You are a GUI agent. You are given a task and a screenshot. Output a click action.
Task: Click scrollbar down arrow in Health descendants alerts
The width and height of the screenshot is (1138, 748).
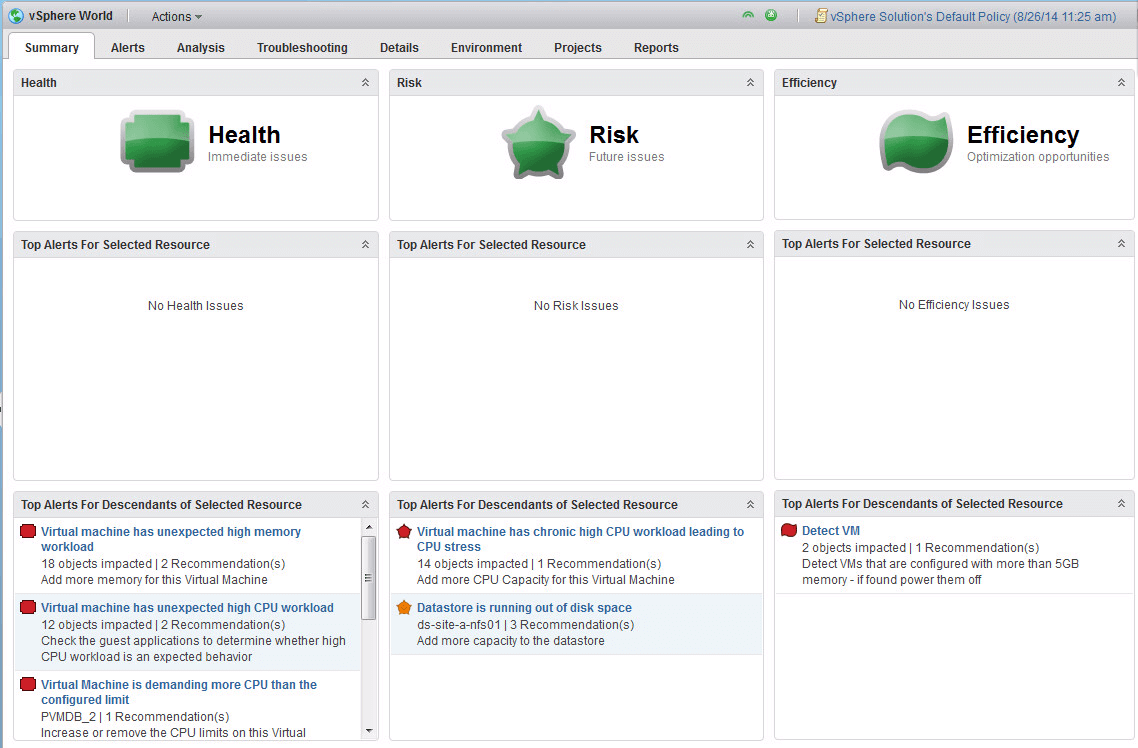(x=368, y=731)
